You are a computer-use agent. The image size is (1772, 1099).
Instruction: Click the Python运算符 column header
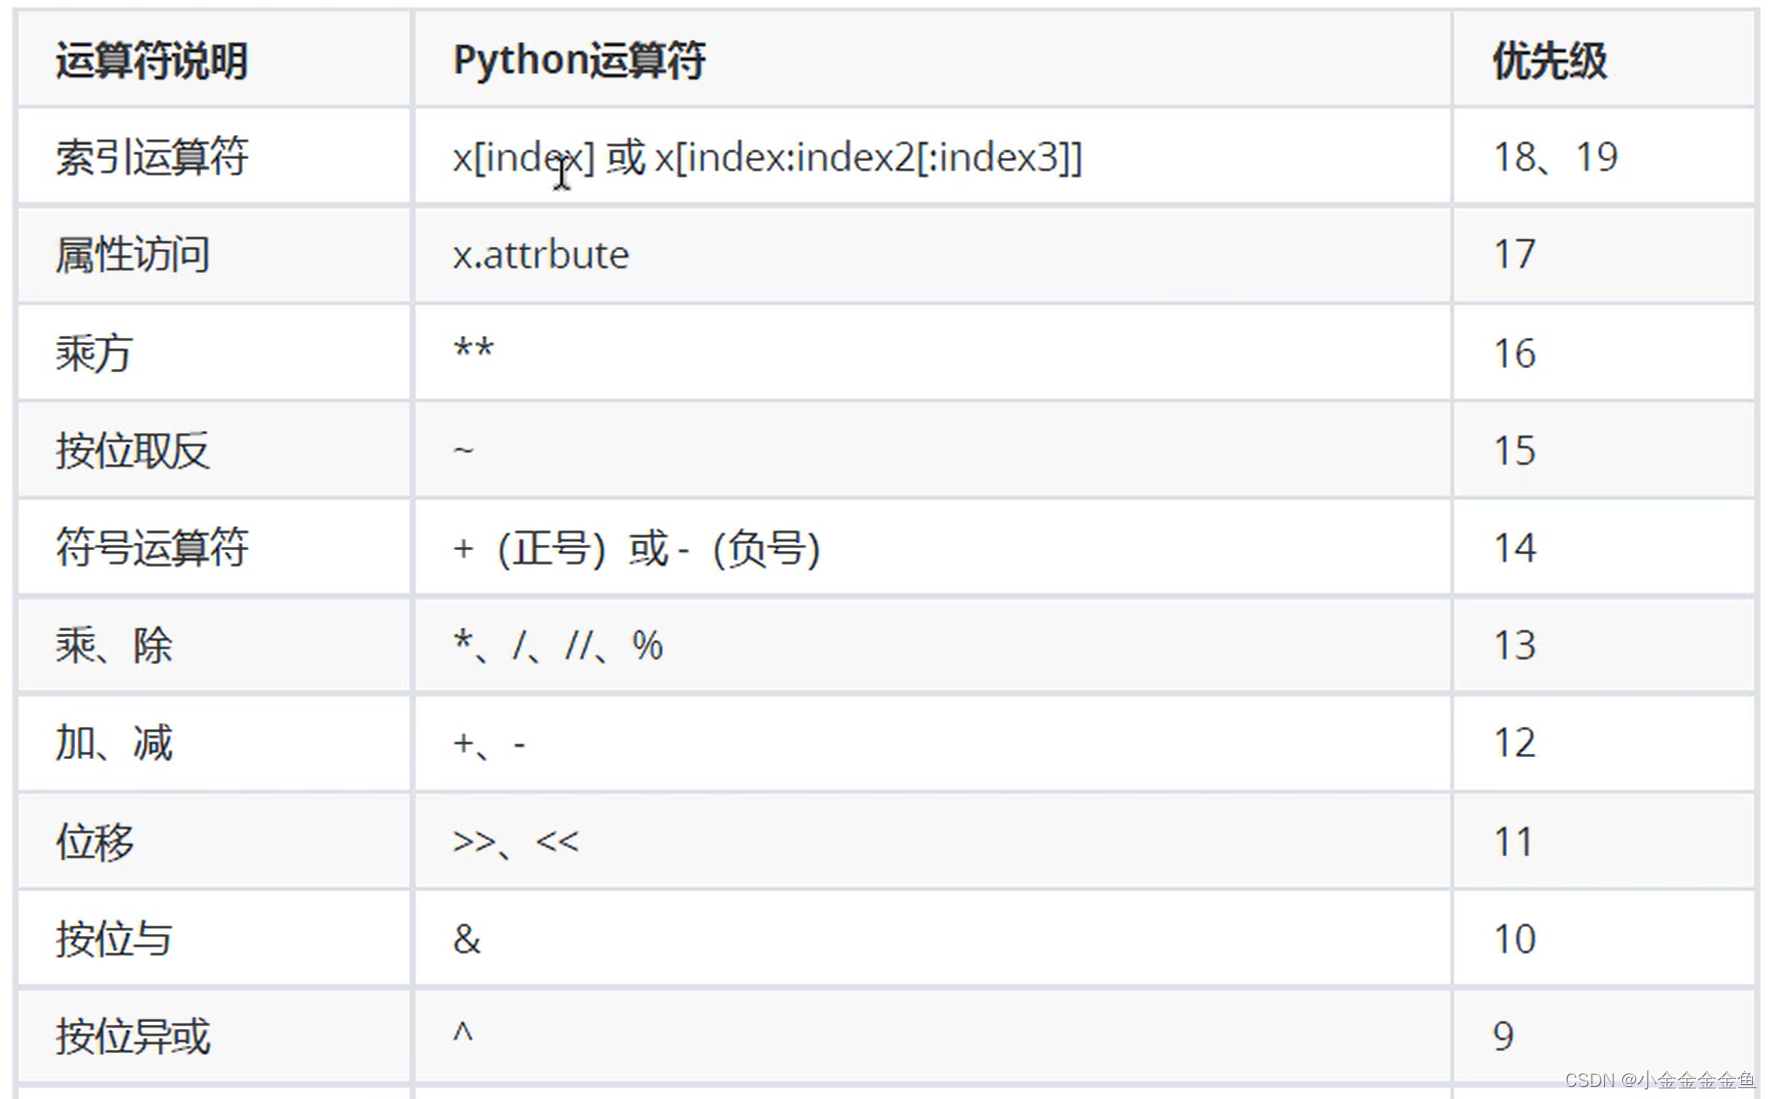coord(579,60)
